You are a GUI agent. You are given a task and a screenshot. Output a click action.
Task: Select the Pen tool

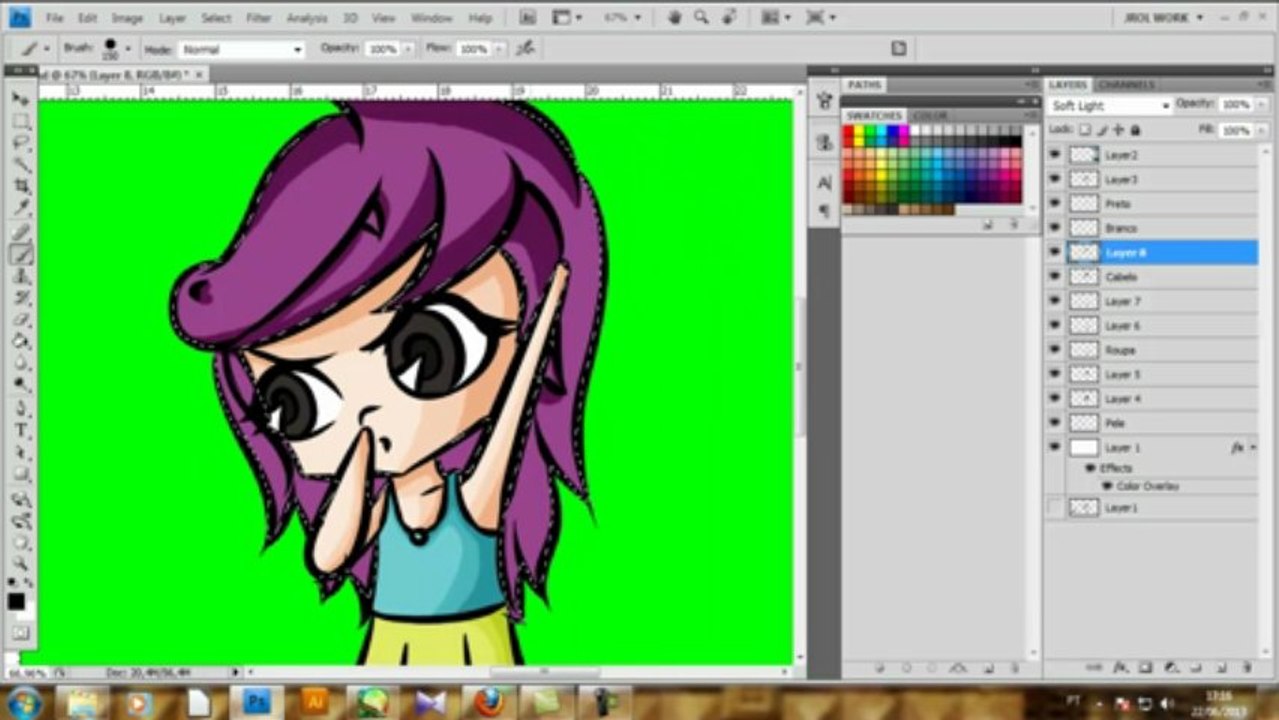pyautogui.click(x=21, y=409)
